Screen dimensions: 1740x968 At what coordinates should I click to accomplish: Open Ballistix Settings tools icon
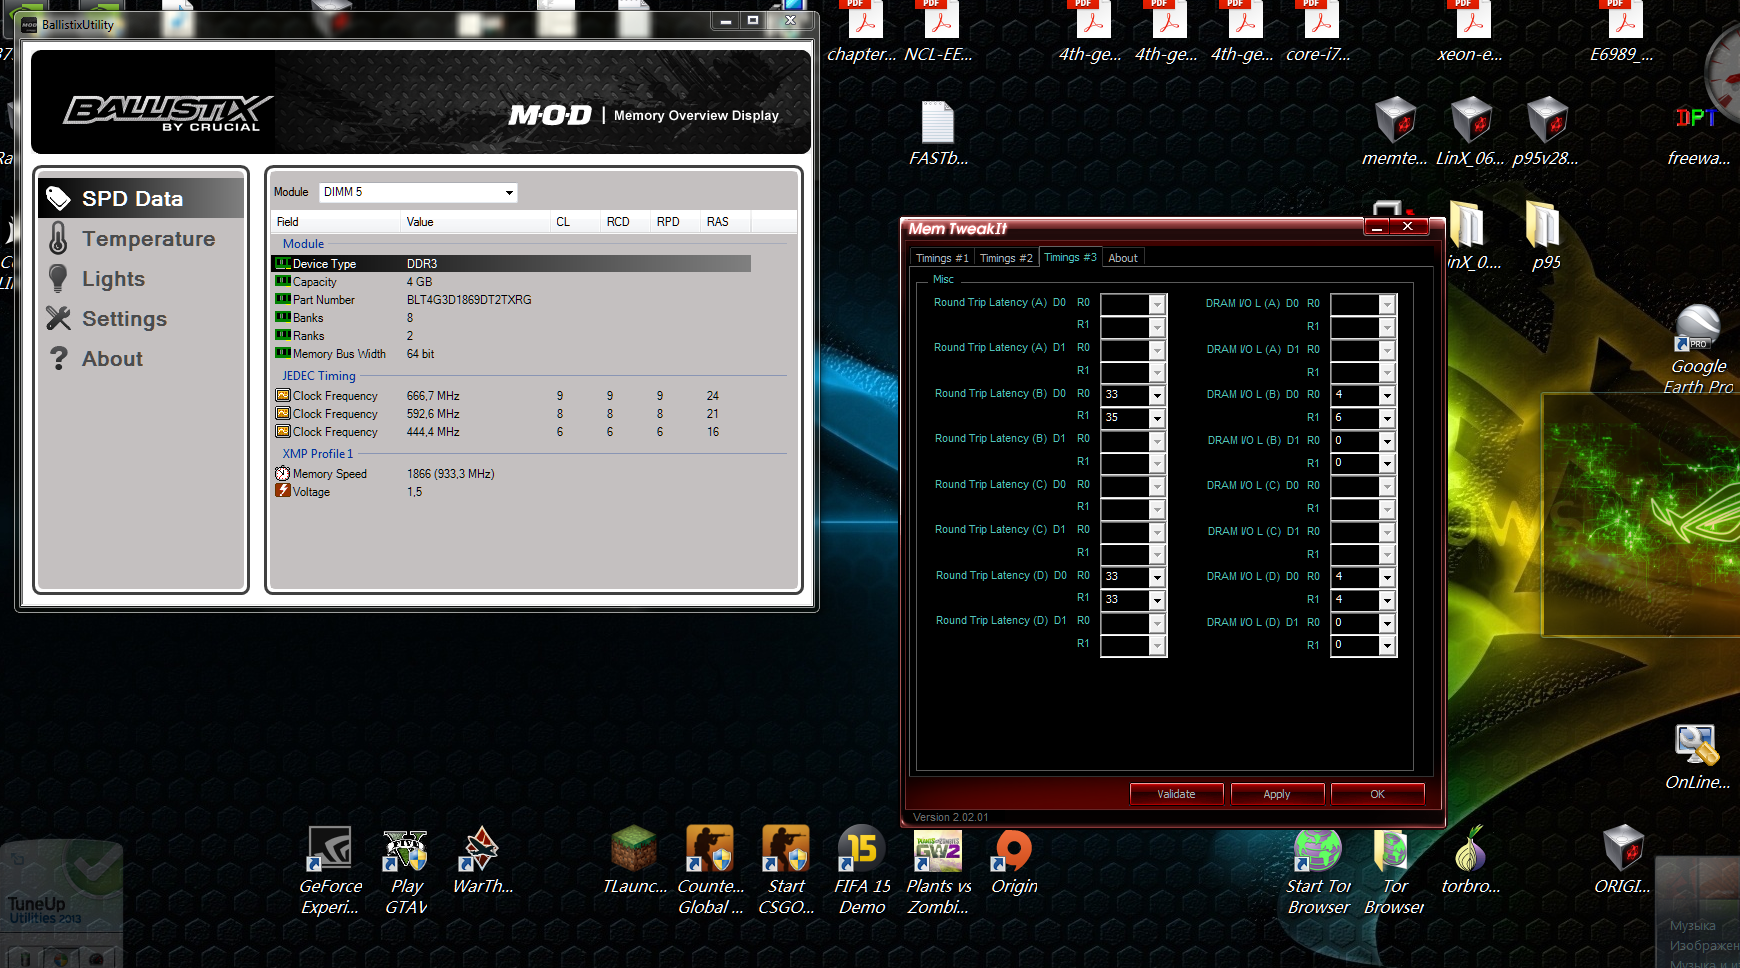(x=59, y=319)
